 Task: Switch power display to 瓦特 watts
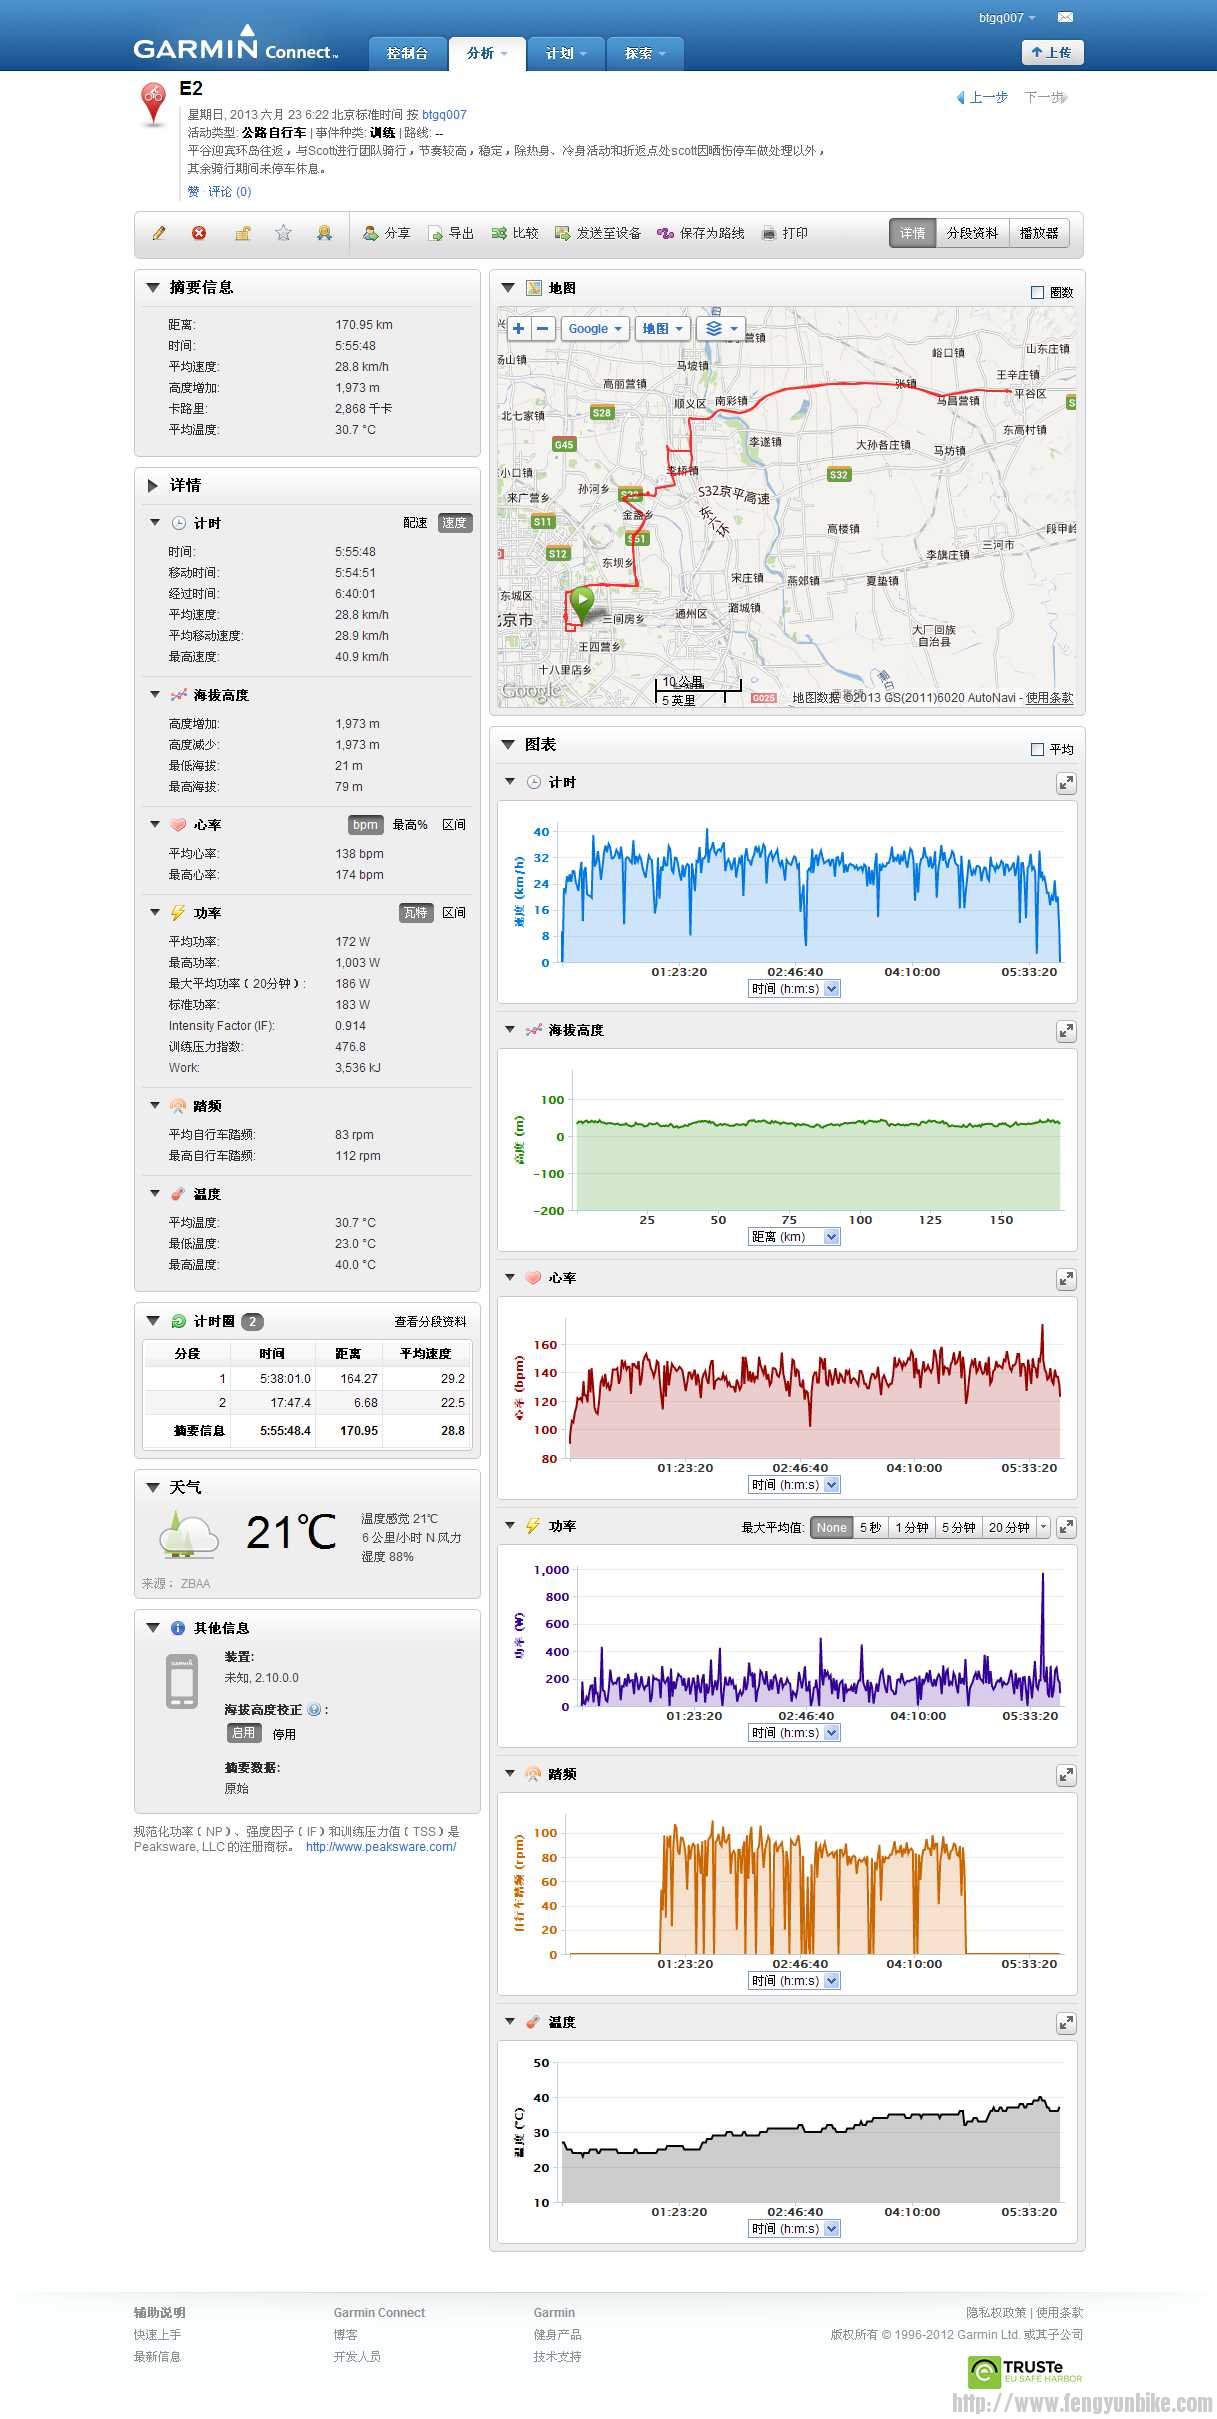click(415, 913)
